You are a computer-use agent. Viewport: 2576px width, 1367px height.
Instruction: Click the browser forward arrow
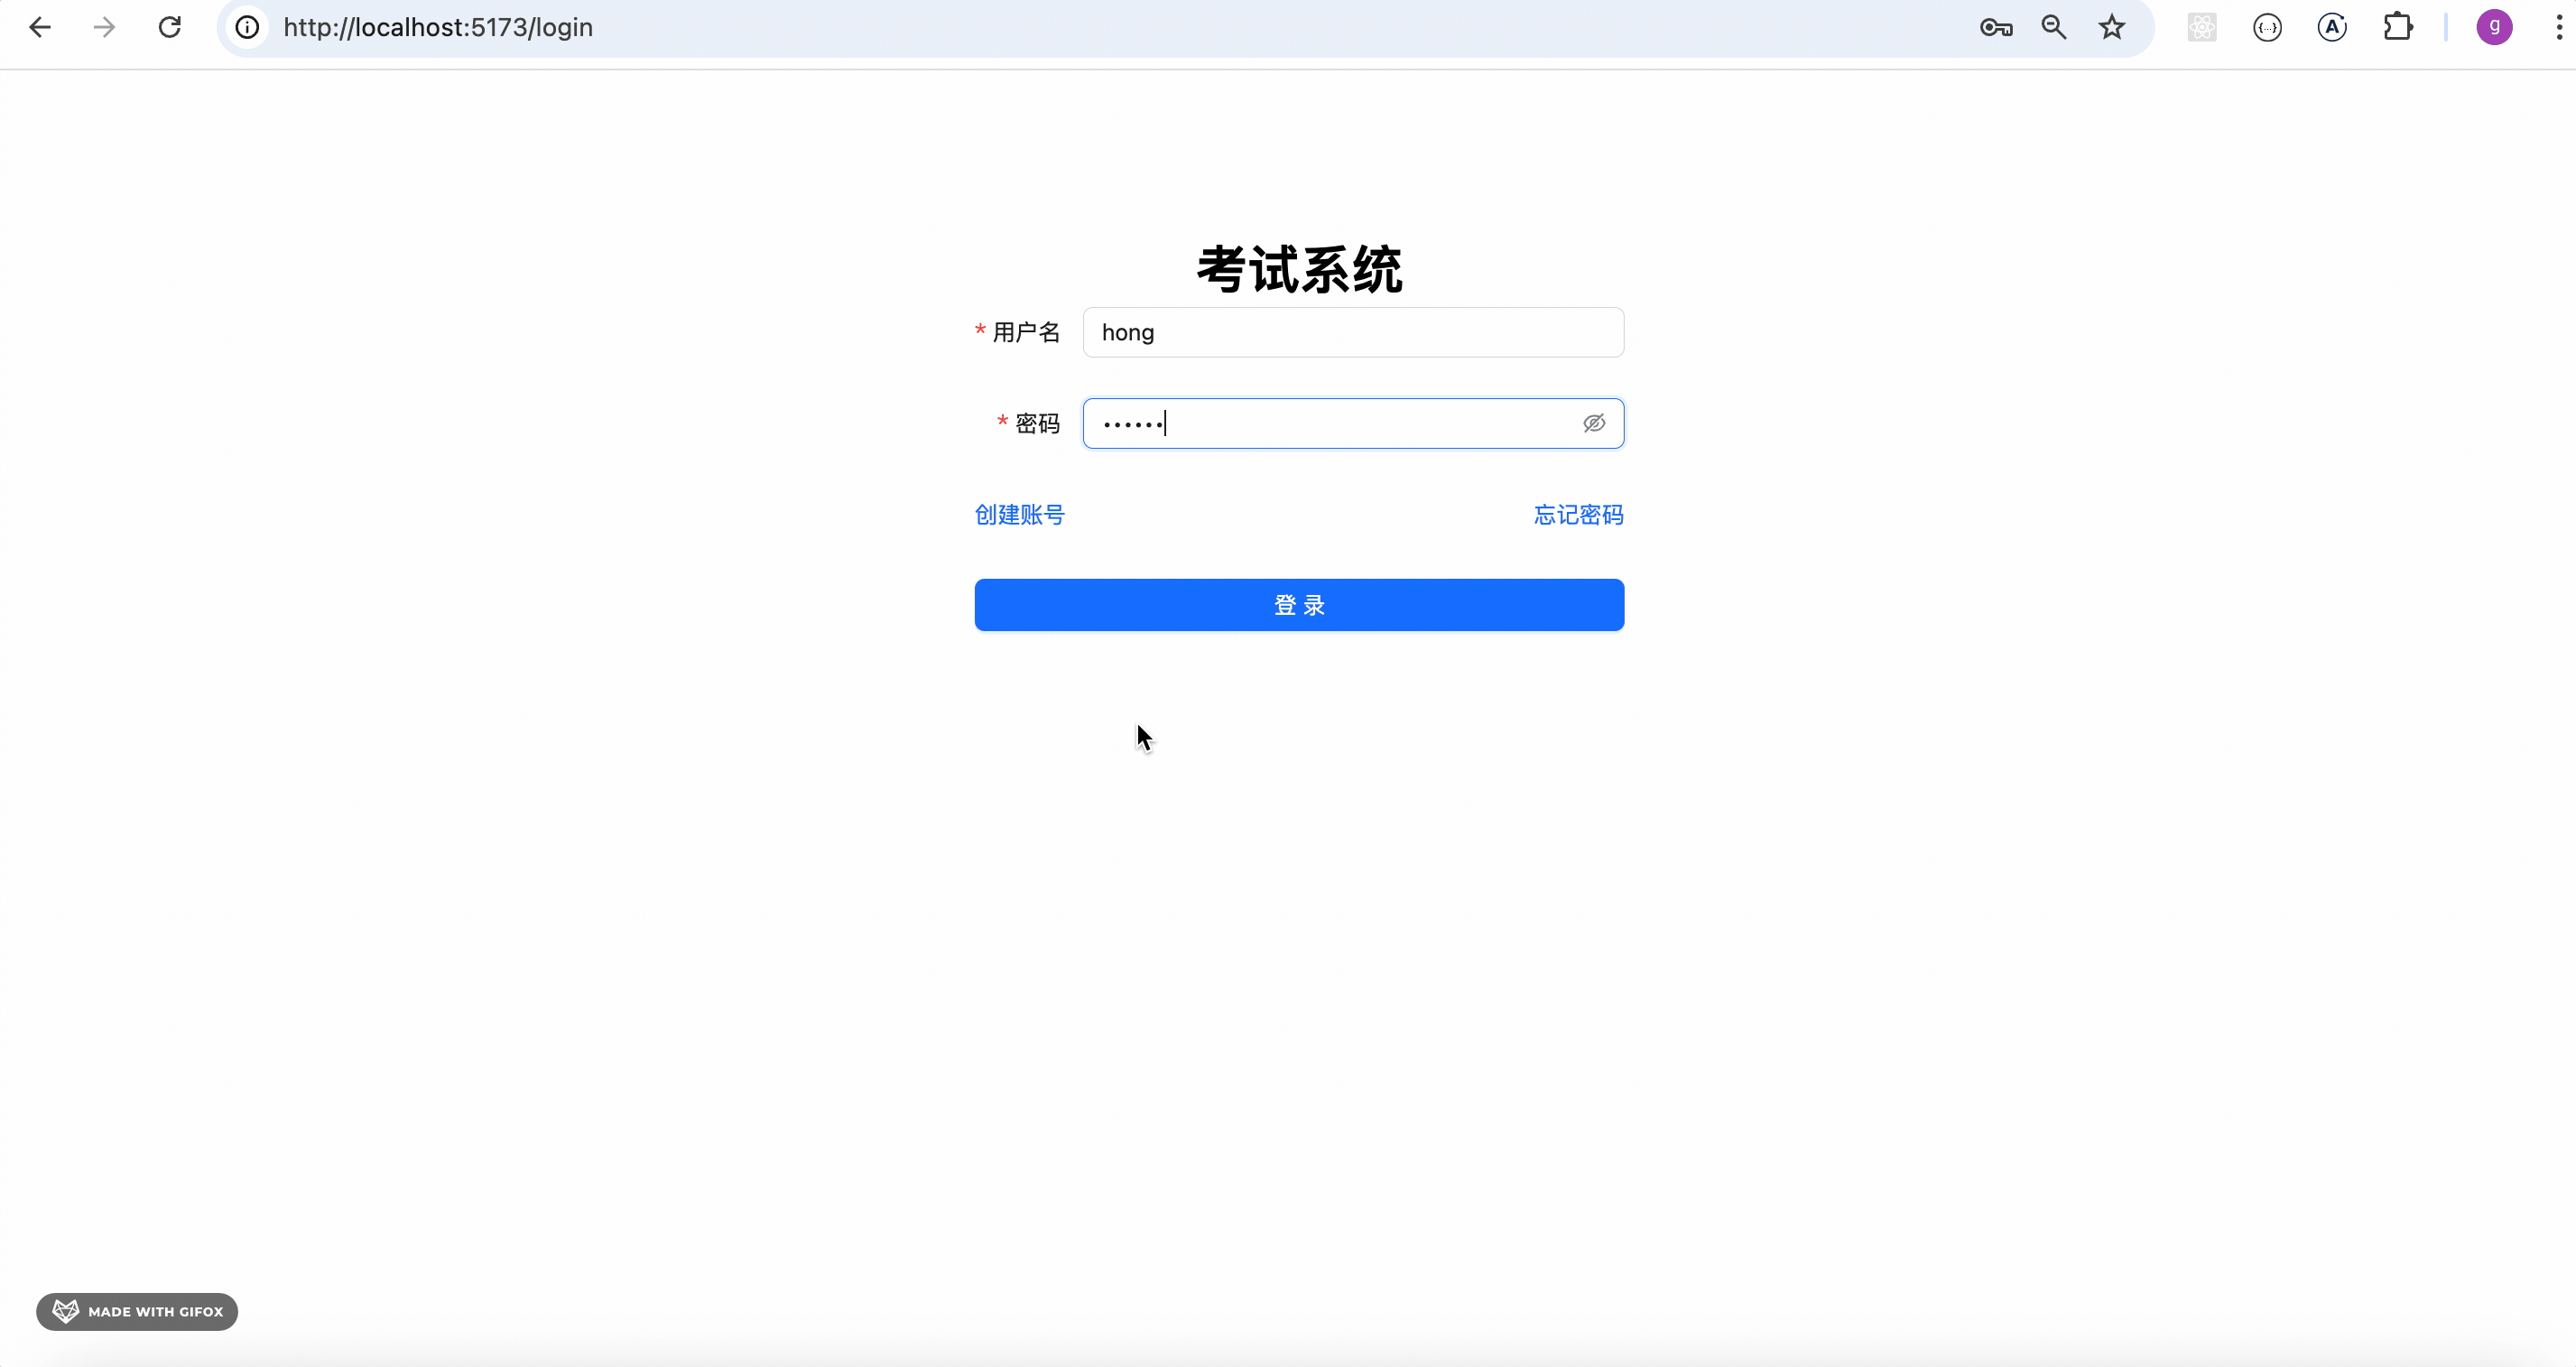(x=104, y=27)
